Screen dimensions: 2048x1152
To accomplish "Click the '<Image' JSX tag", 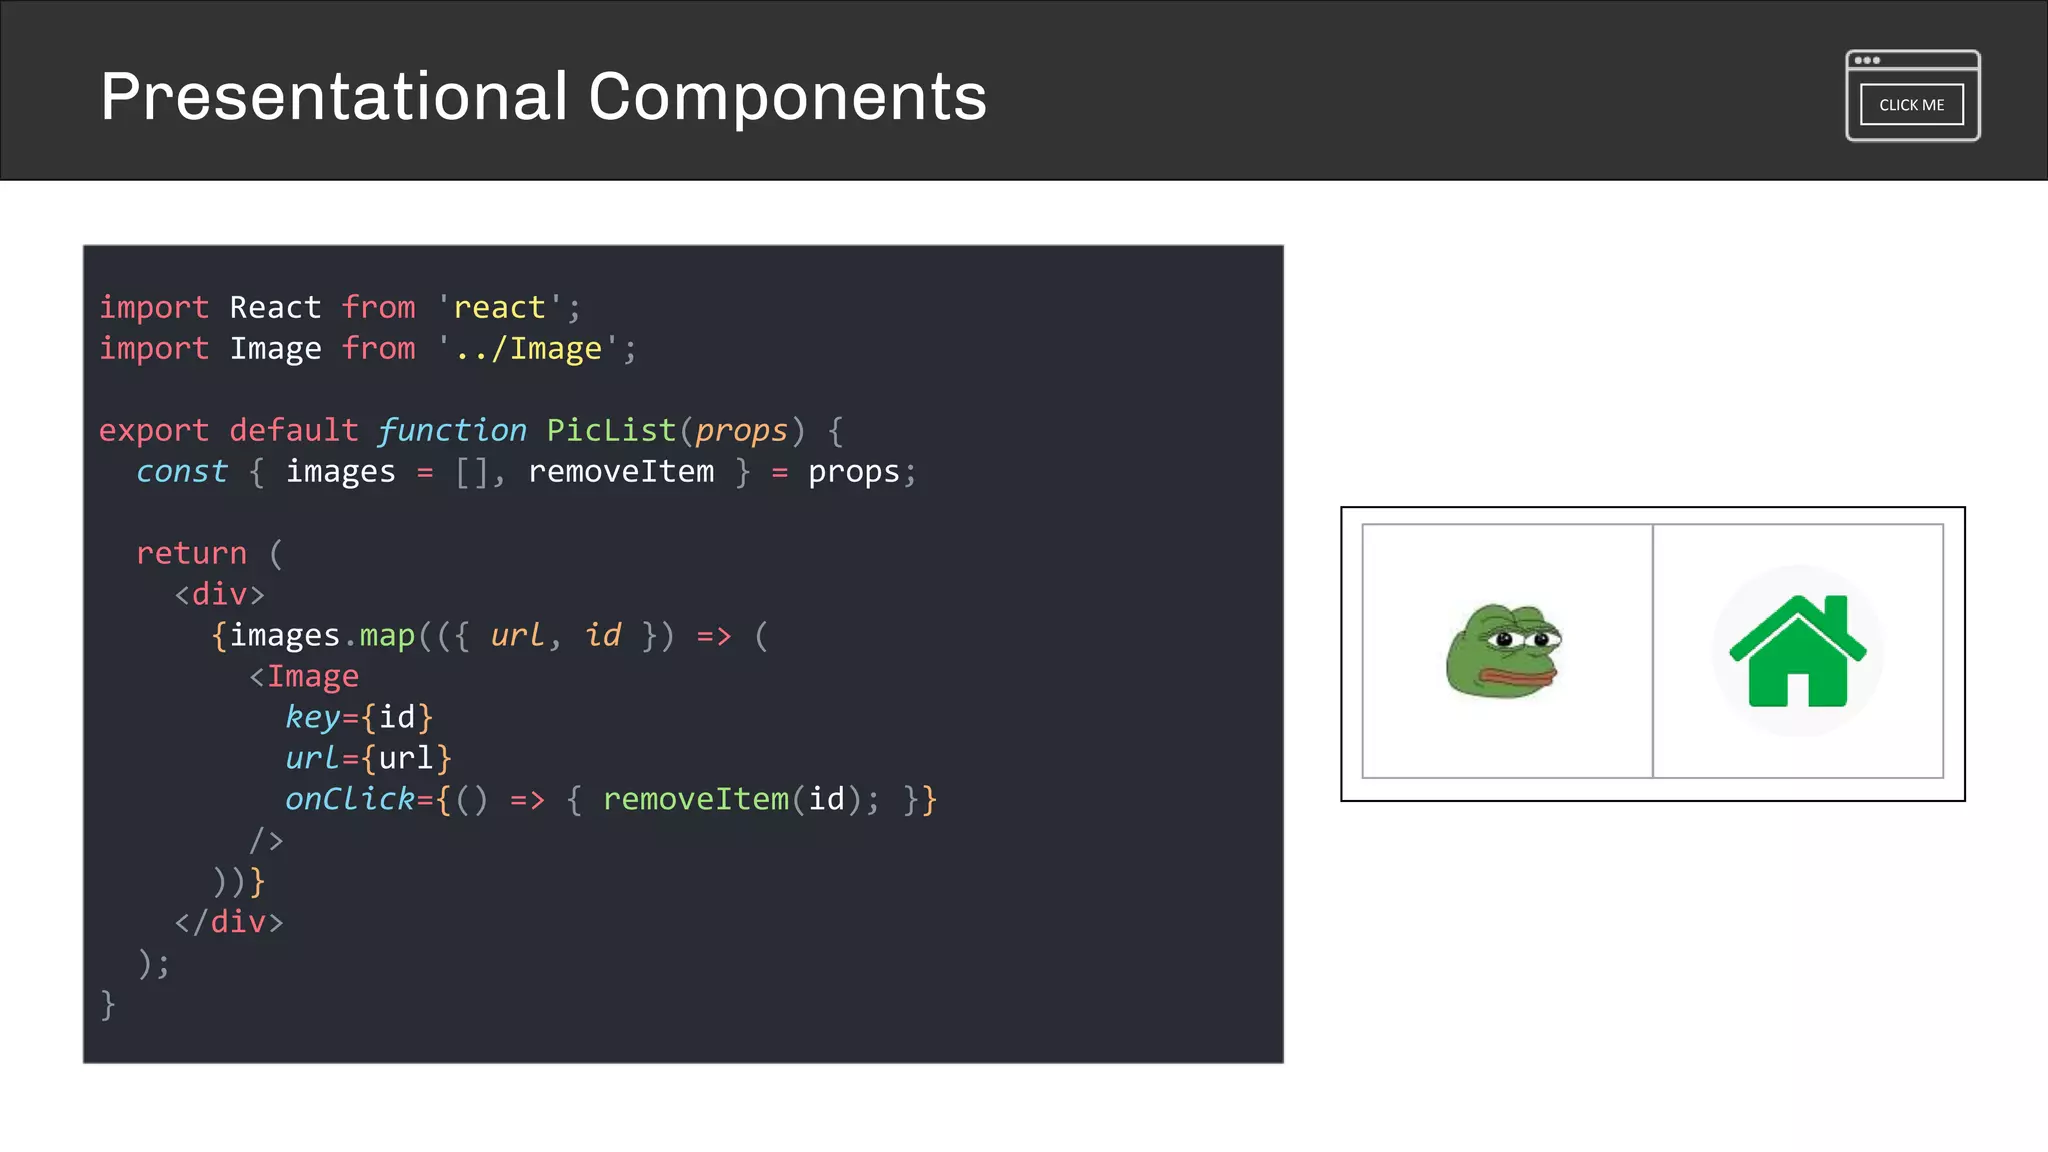I will pyautogui.click(x=304, y=676).
